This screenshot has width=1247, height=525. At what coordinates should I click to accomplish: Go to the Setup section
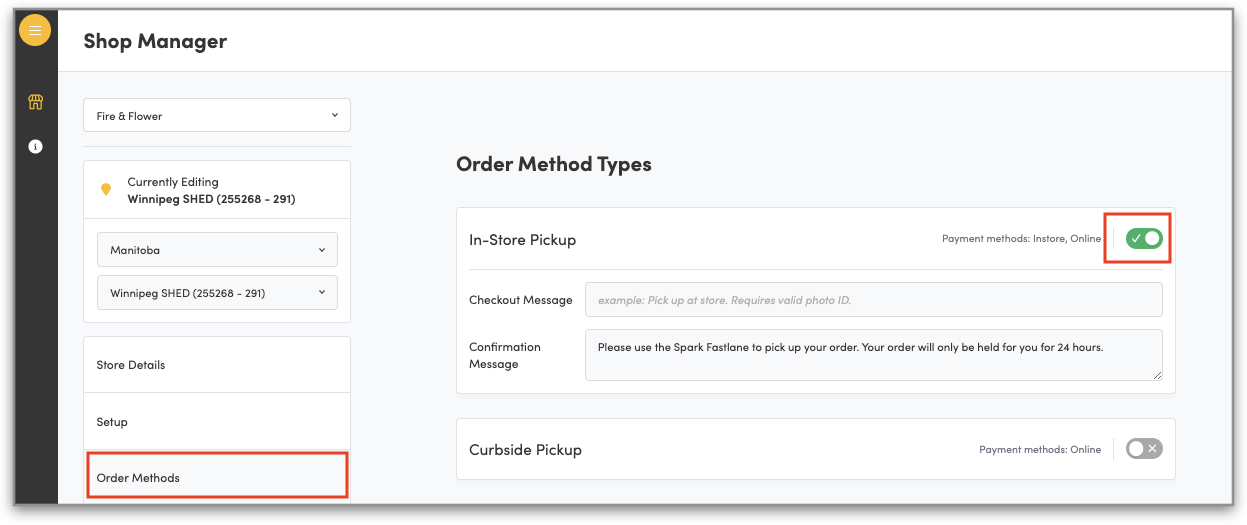click(217, 422)
